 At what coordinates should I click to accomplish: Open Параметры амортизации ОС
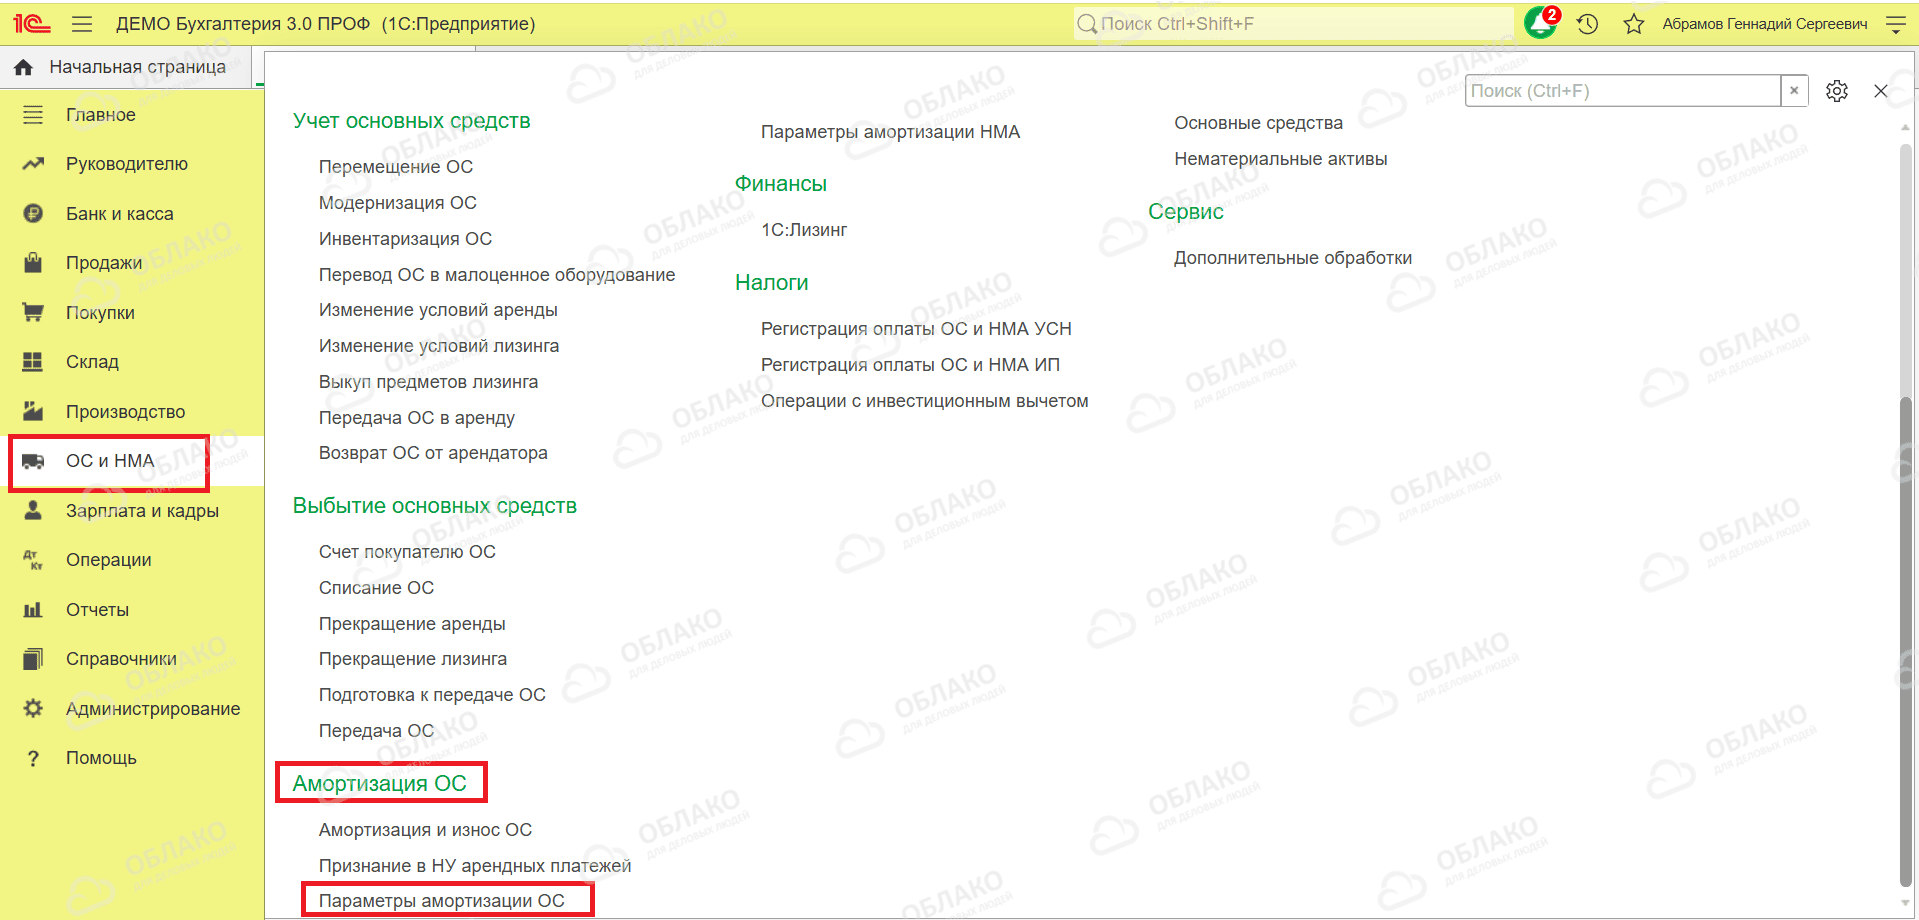pyautogui.click(x=442, y=901)
